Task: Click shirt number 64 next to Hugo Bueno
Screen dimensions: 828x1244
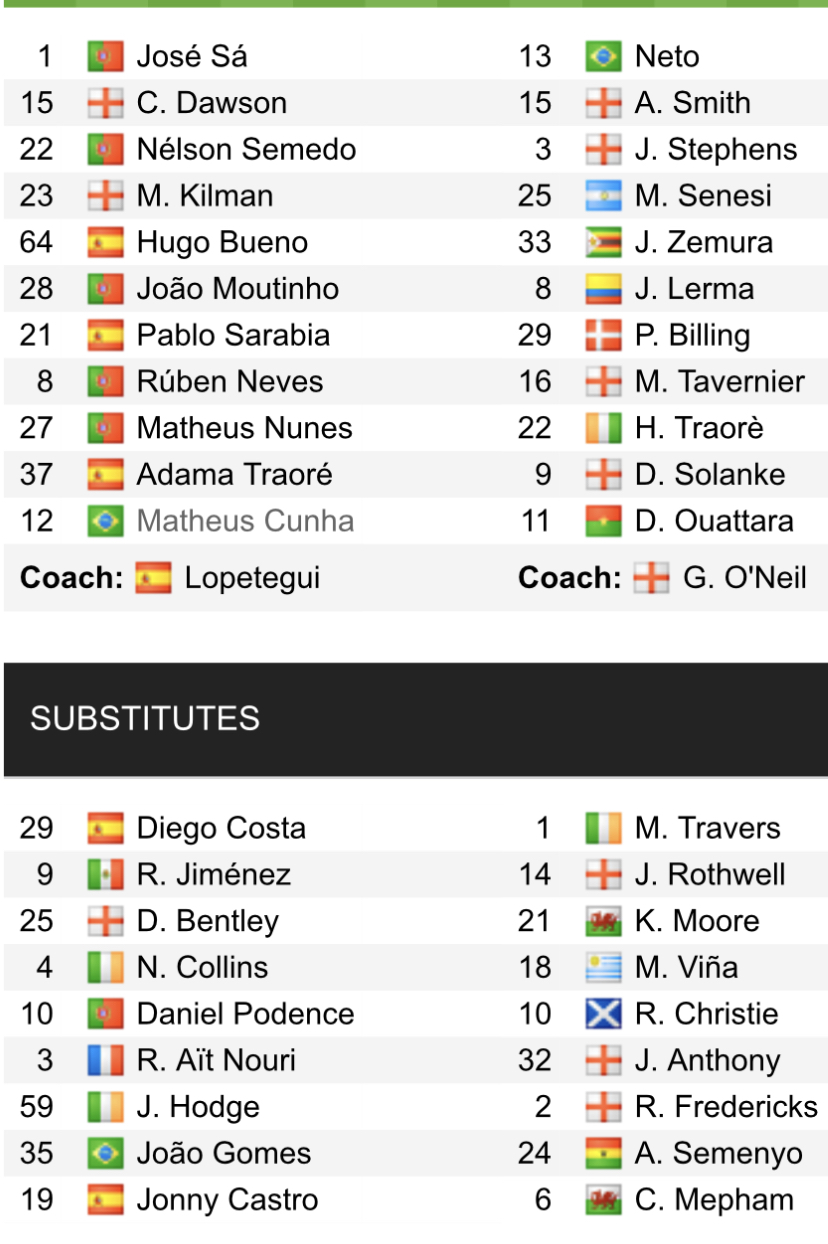Action: coord(37,242)
